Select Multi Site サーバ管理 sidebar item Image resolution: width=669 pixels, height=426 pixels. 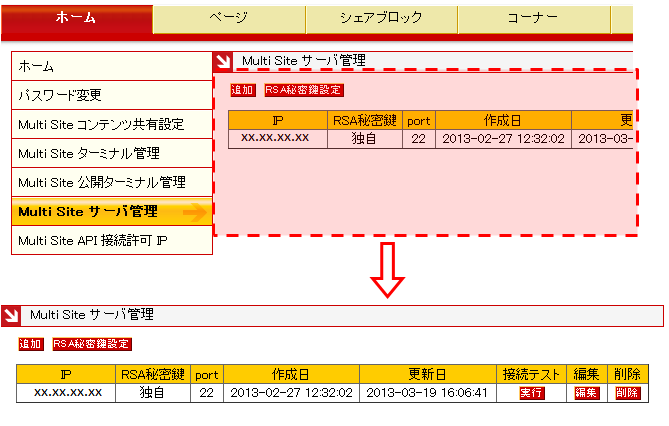click(112, 211)
